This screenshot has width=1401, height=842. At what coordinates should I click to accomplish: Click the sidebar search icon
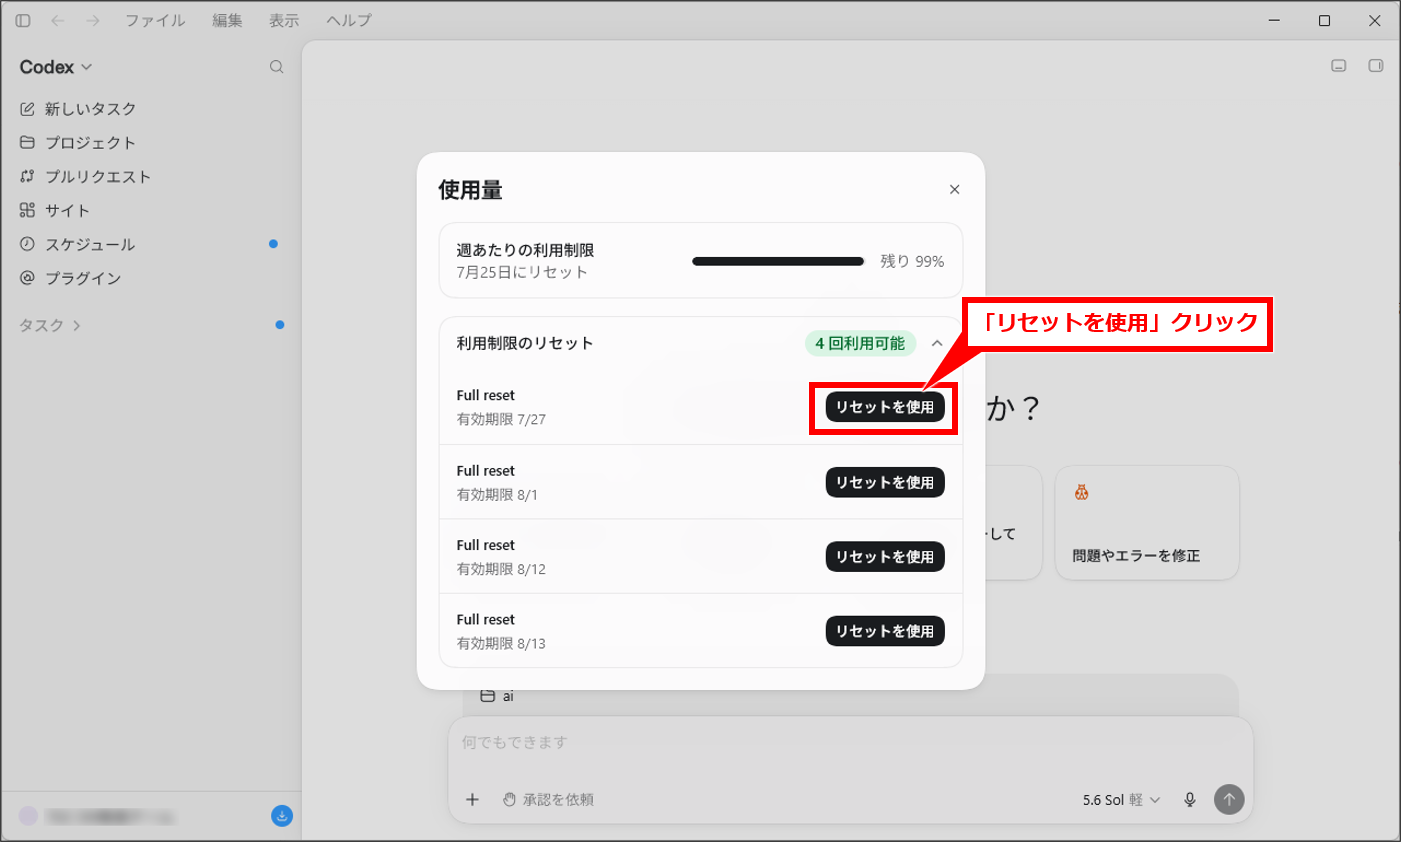[x=277, y=67]
